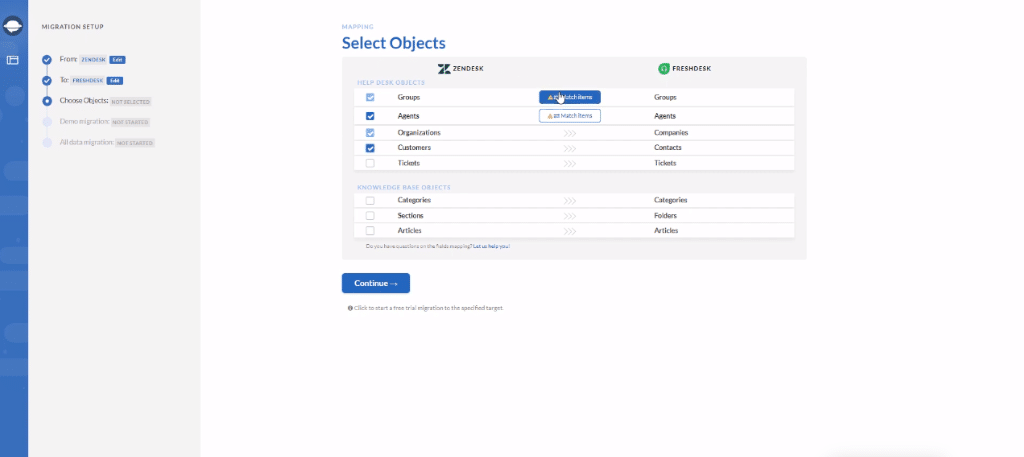The width and height of the screenshot is (1024, 457).
Task: Open the 'Let us help you!' link
Action: (492, 247)
